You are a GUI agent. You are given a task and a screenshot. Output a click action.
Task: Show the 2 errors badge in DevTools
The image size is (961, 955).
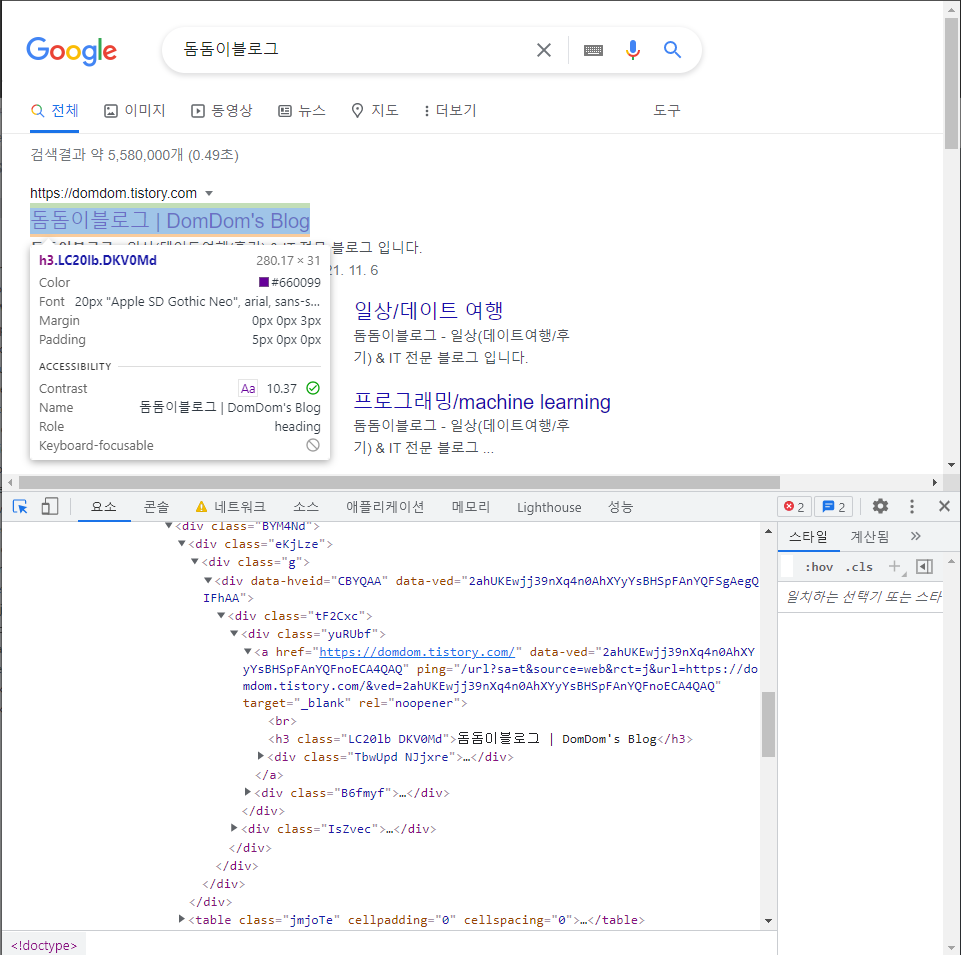[794, 507]
